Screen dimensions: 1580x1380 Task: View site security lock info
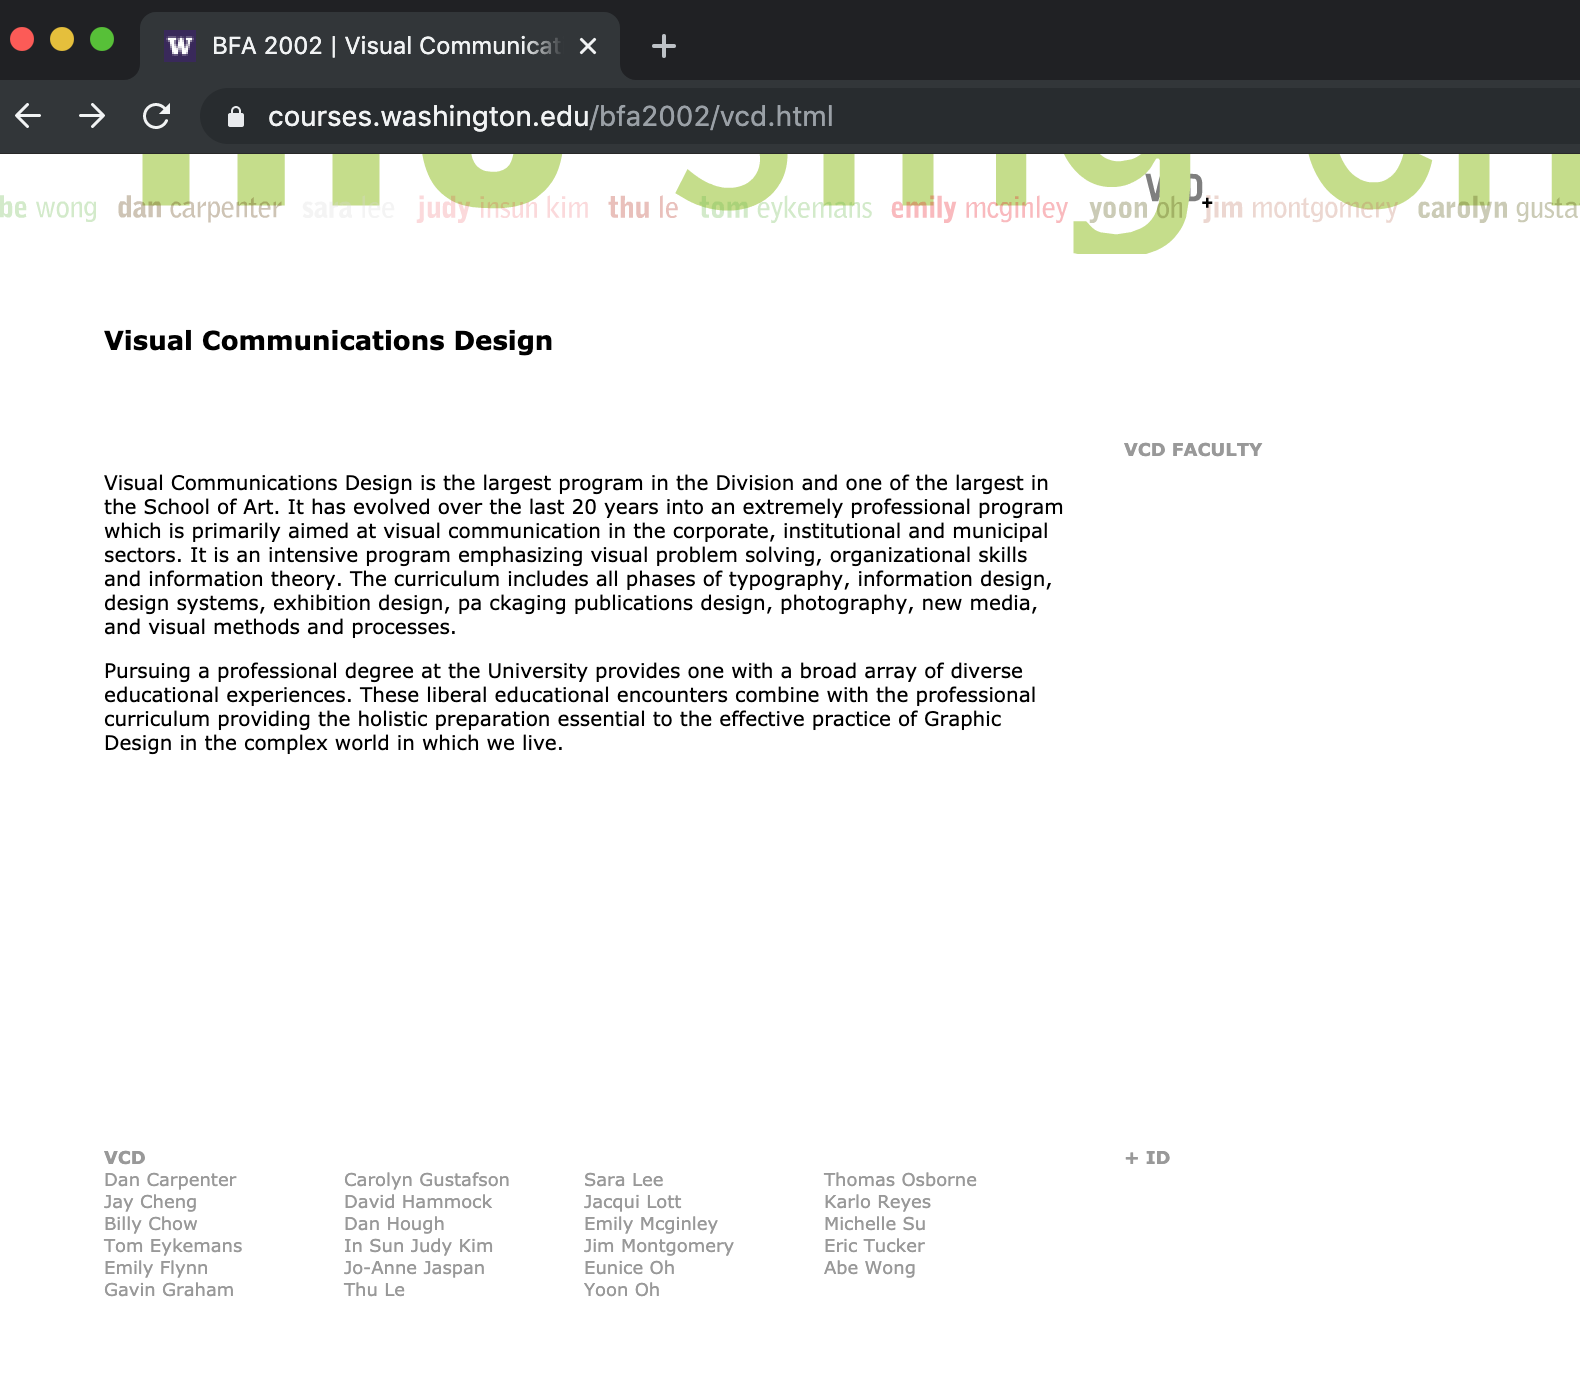(x=236, y=117)
